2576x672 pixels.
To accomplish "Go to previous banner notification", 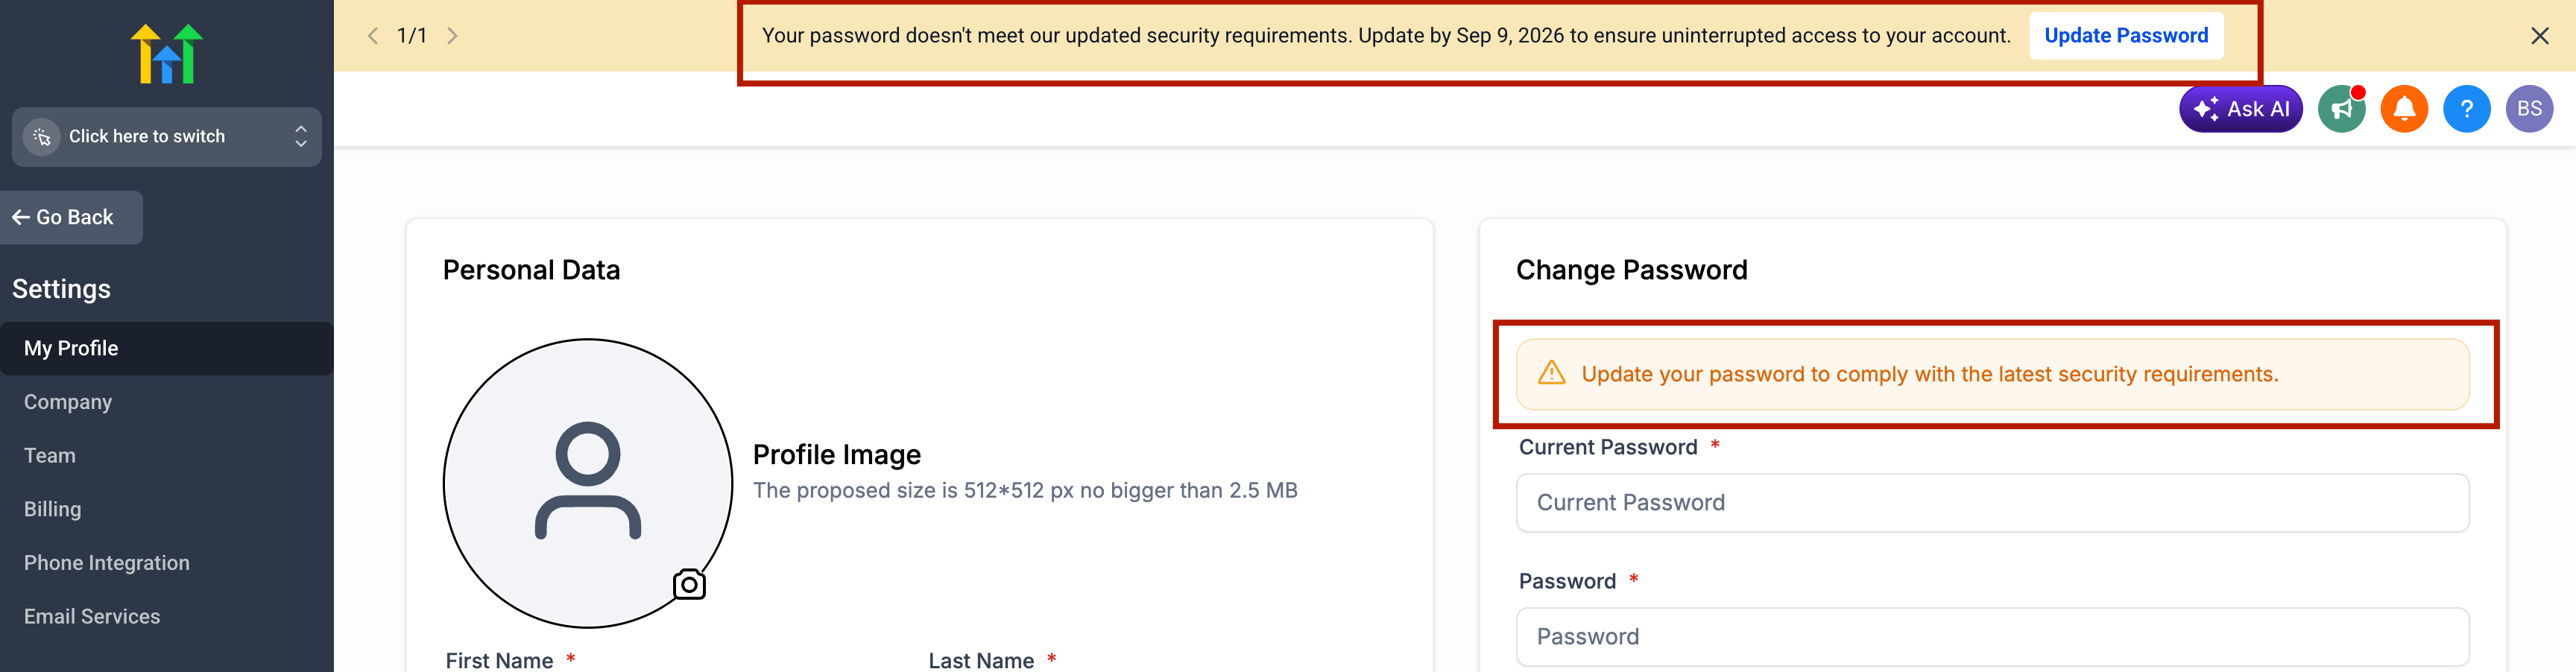I will (x=373, y=36).
